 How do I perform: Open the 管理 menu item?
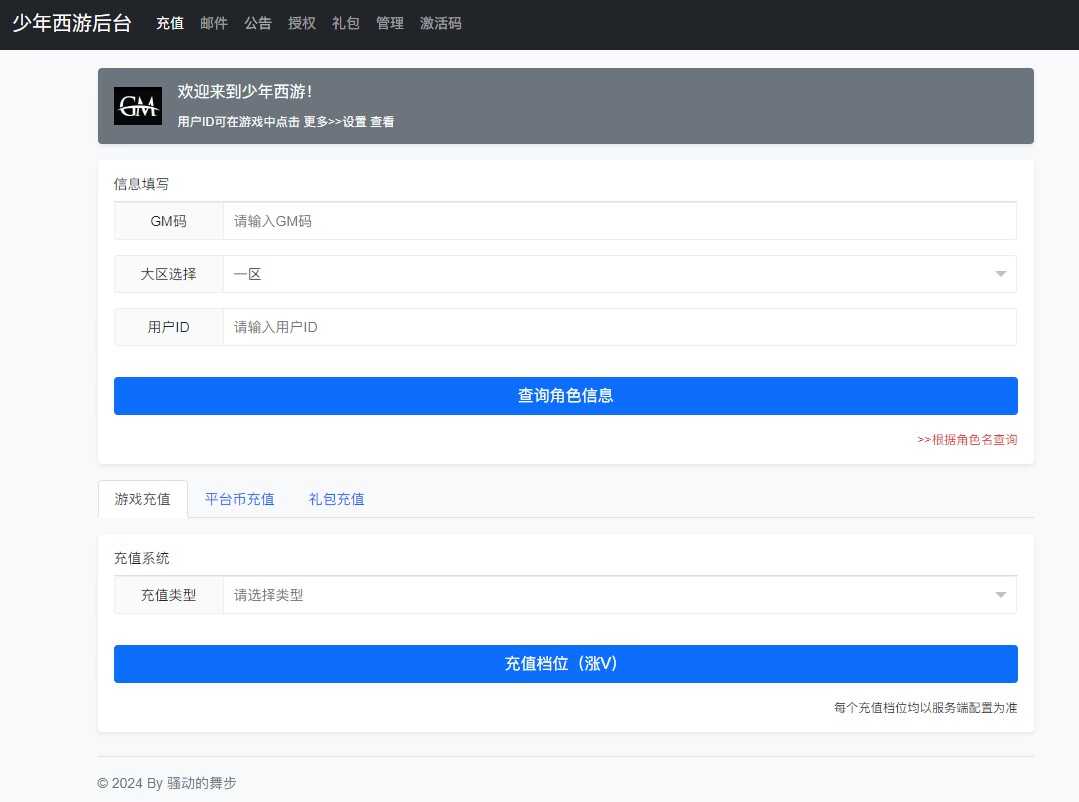pos(389,23)
